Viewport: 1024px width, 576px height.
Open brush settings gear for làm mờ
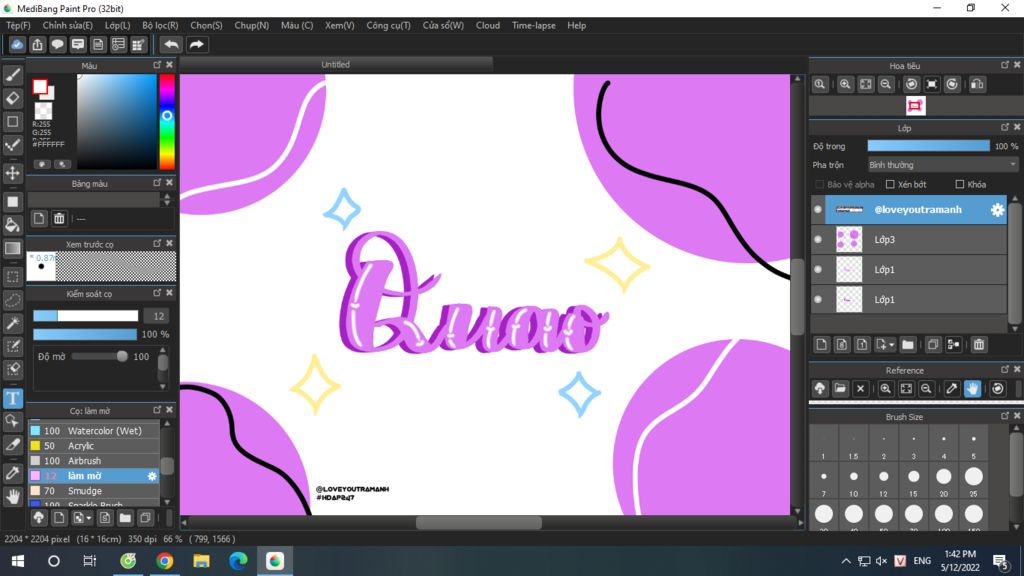pyautogui.click(x=152, y=476)
